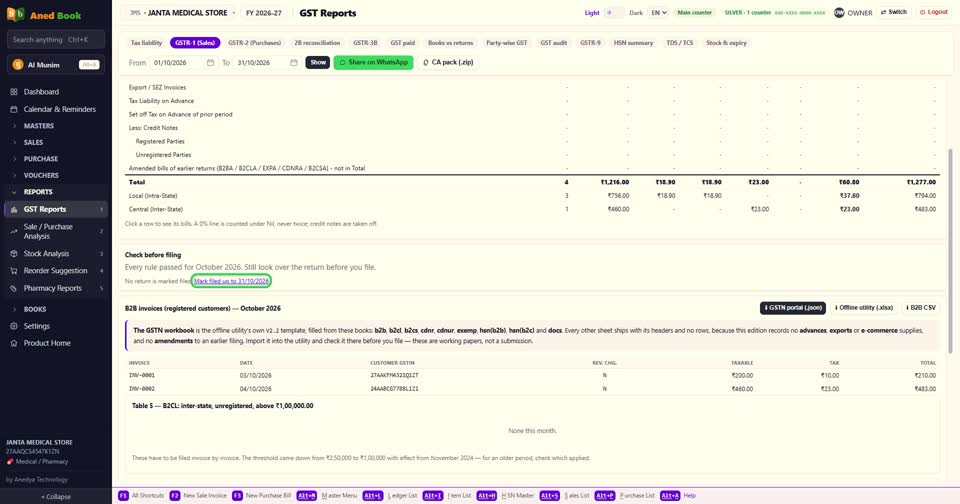The height and width of the screenshot is (504, 960).
Task: Click the Al Munim avatar icon
Action: pos(18,65)
